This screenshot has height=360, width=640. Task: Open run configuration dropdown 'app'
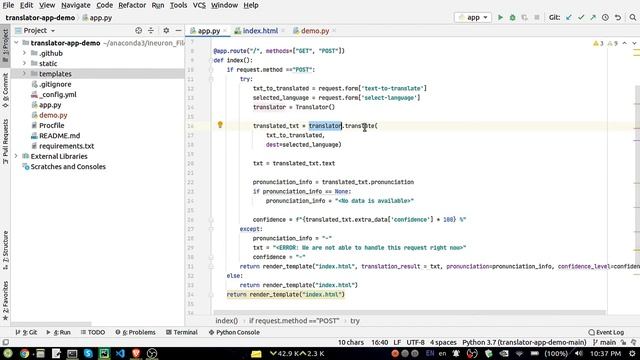(473, 18)
